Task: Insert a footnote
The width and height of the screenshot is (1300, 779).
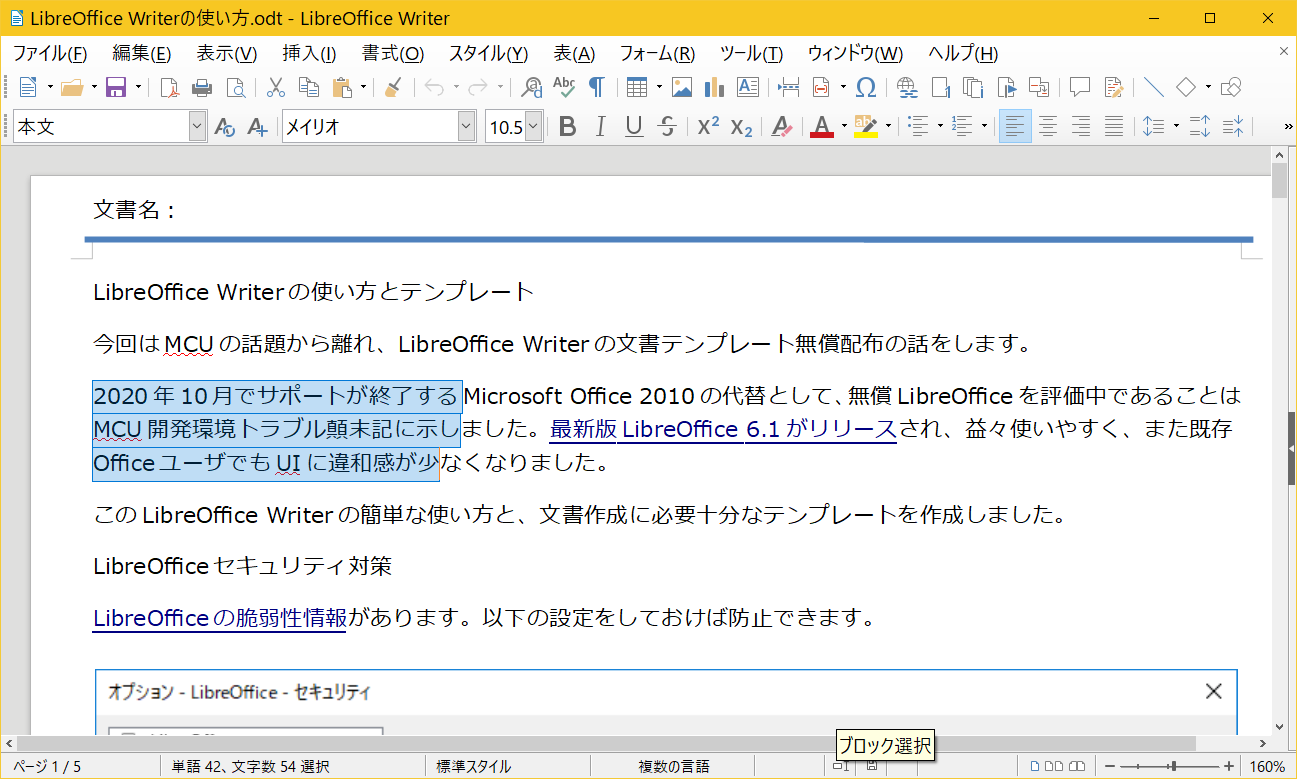Action: [941, 88]
